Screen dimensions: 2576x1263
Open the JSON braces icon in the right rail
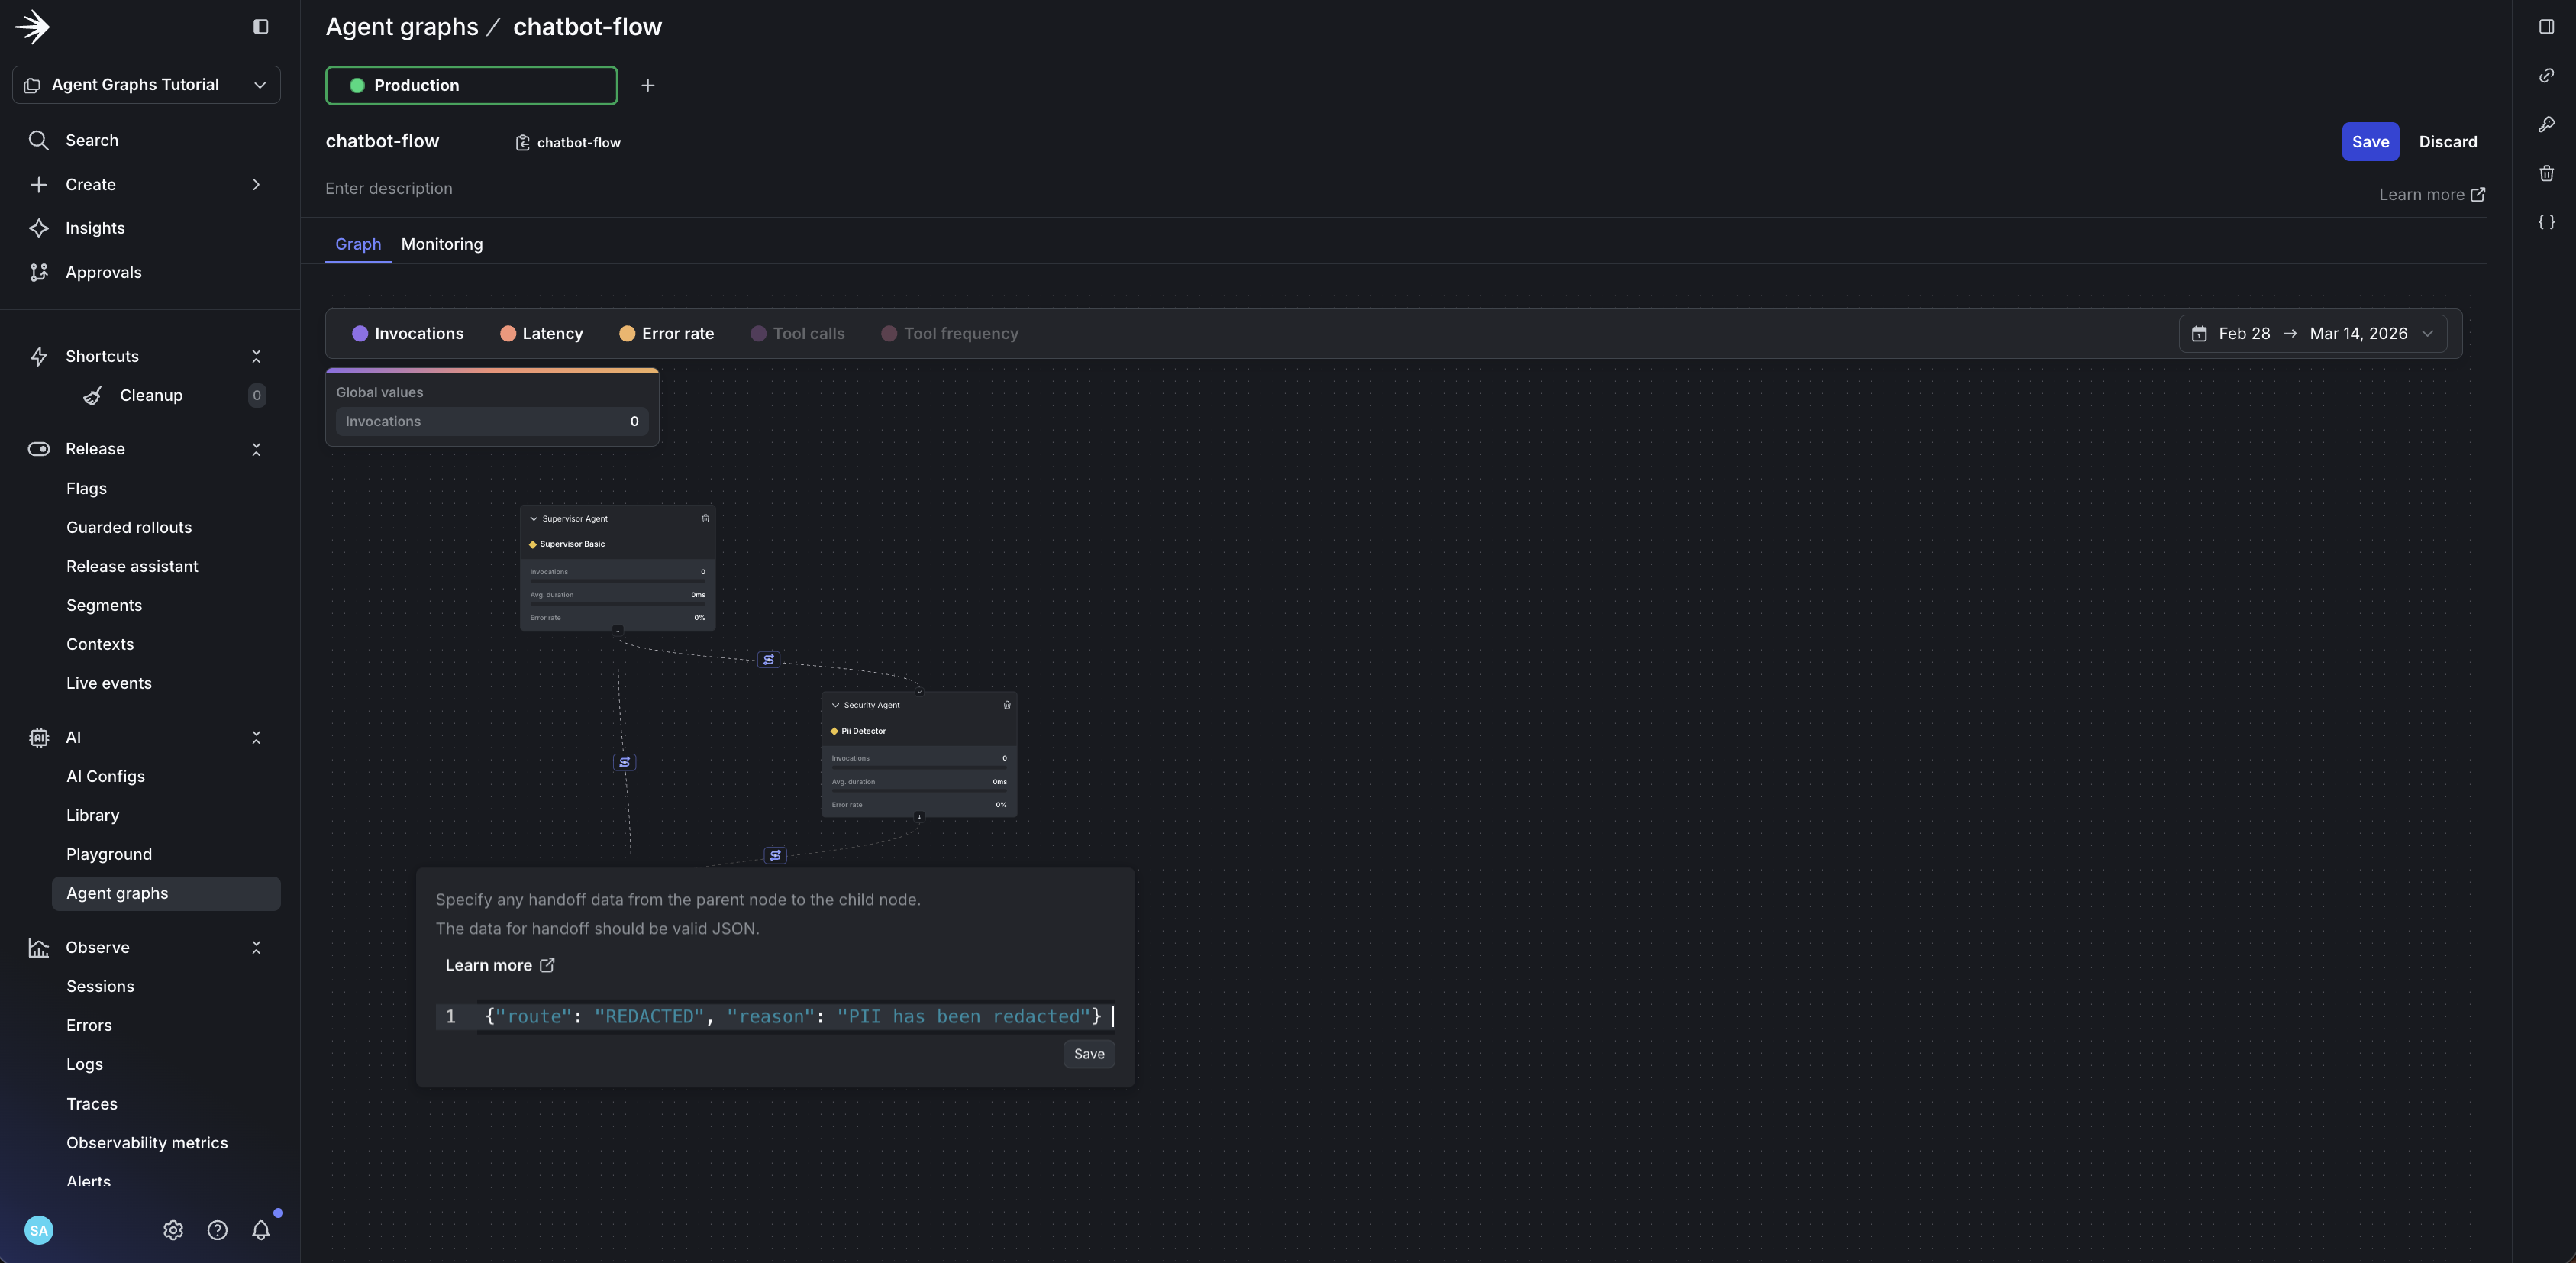tap(2546, 222)
